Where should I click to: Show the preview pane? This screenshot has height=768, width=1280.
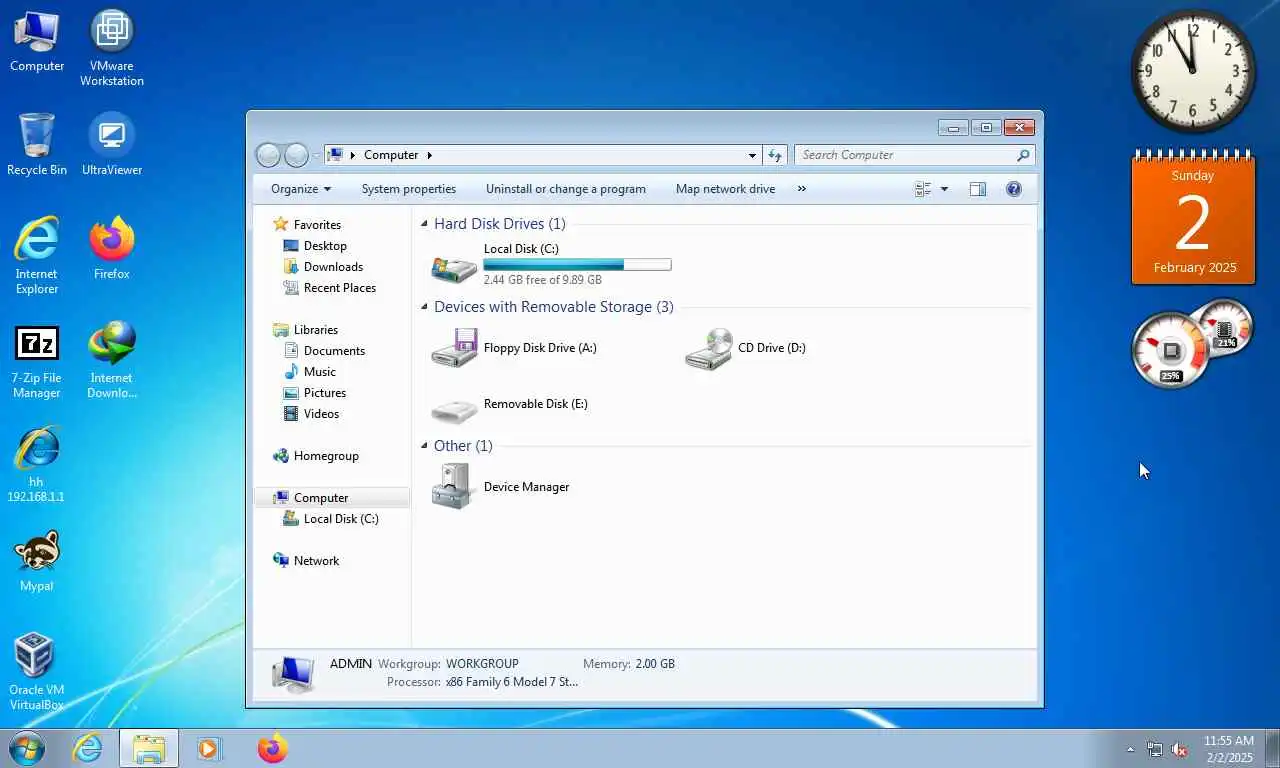[x=977, y=189]
